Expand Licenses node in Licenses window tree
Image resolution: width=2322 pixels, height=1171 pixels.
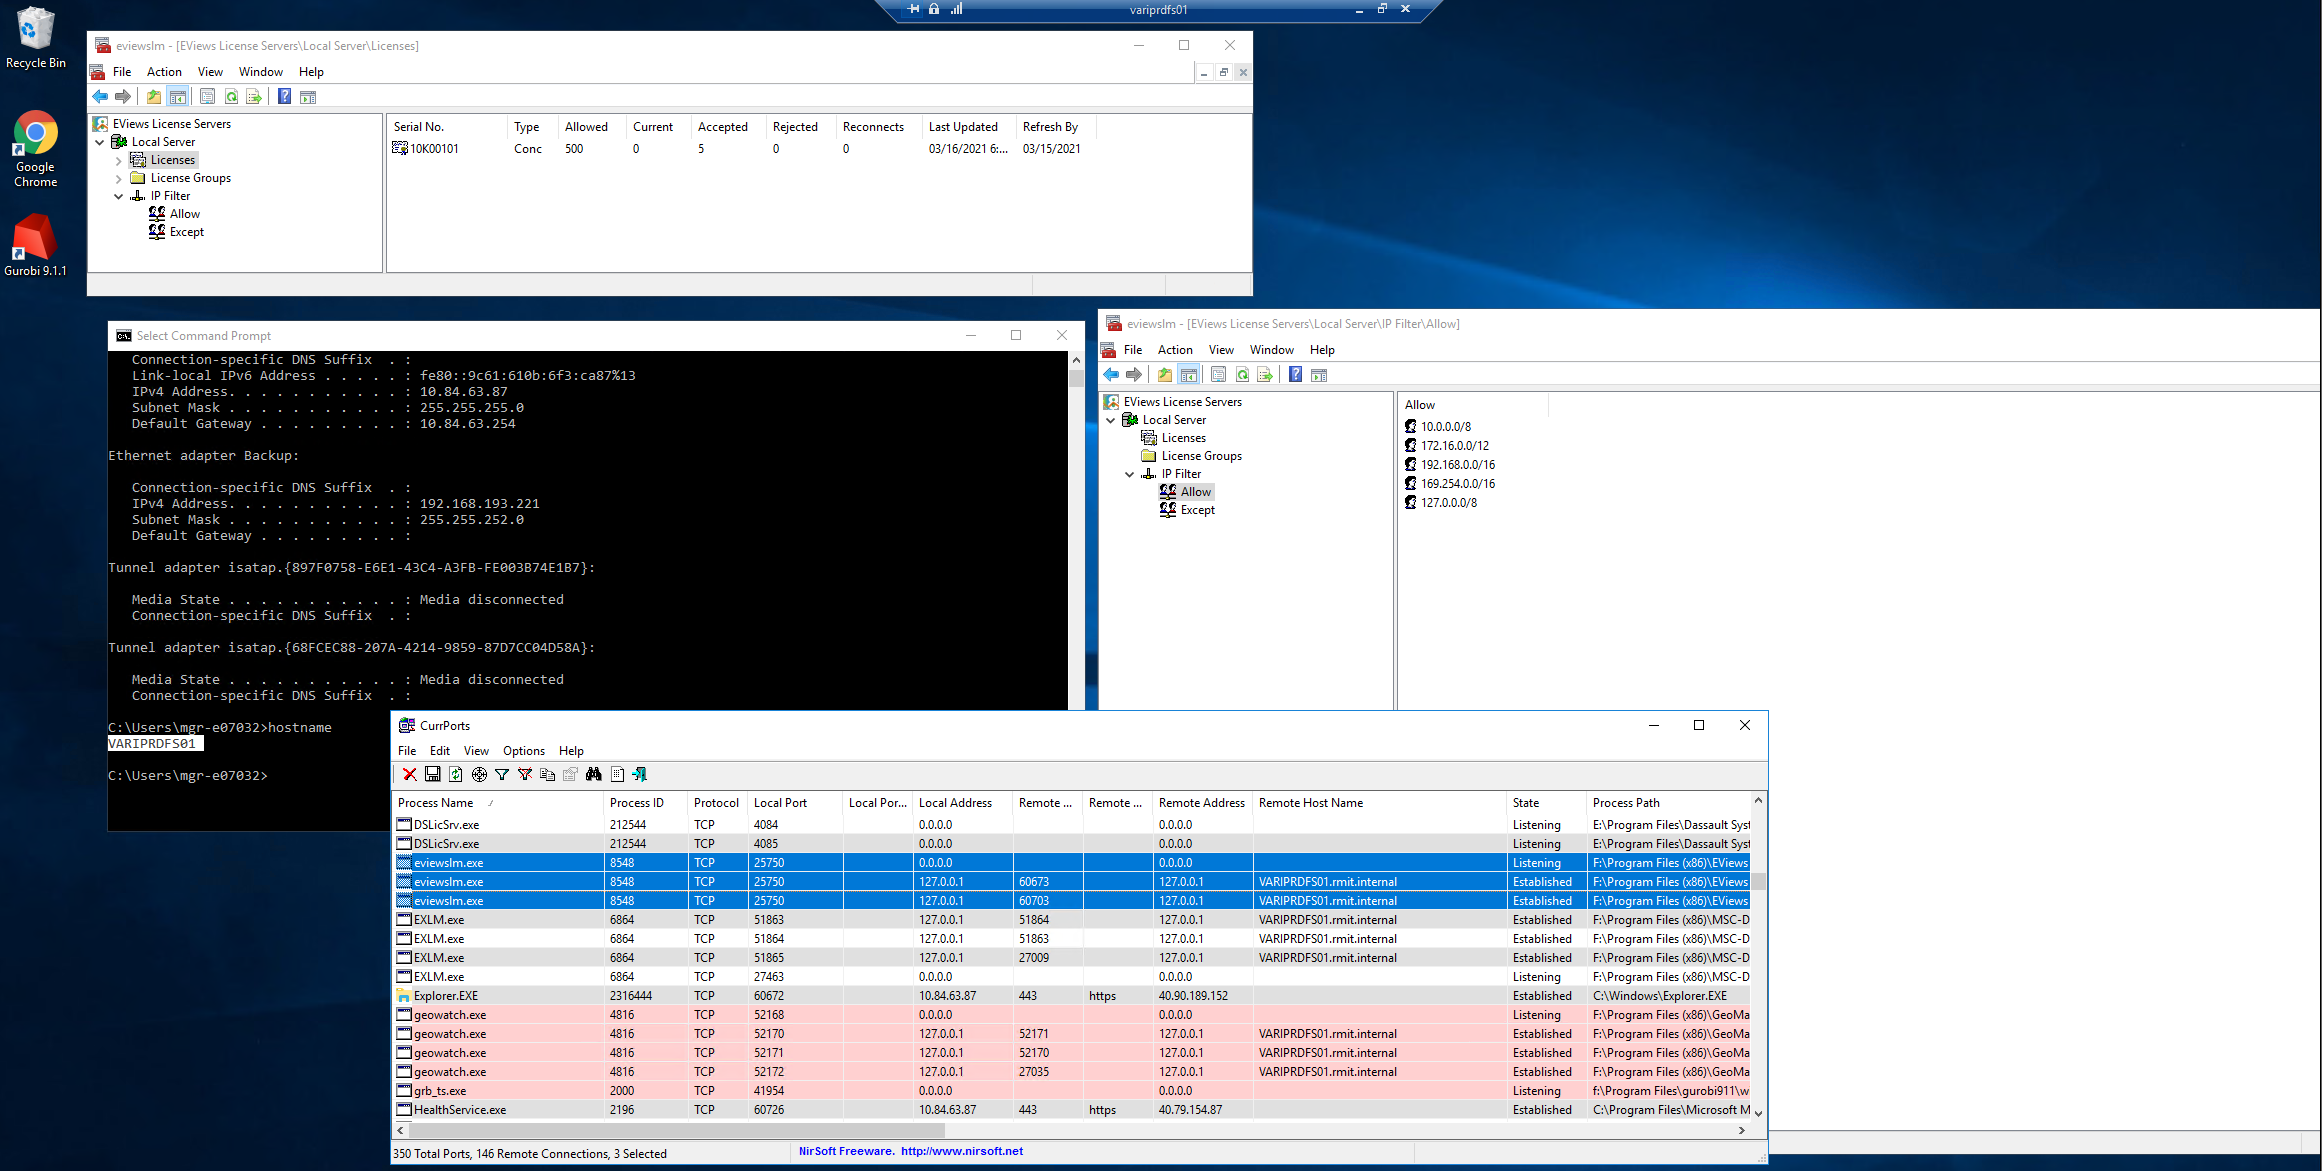(x=119, y=160)
